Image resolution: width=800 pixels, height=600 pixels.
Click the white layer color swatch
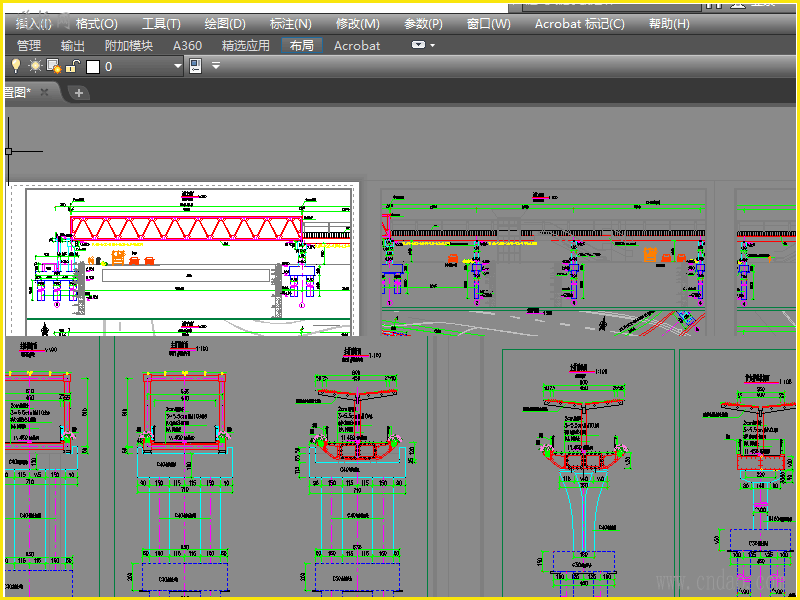(93, 66)
